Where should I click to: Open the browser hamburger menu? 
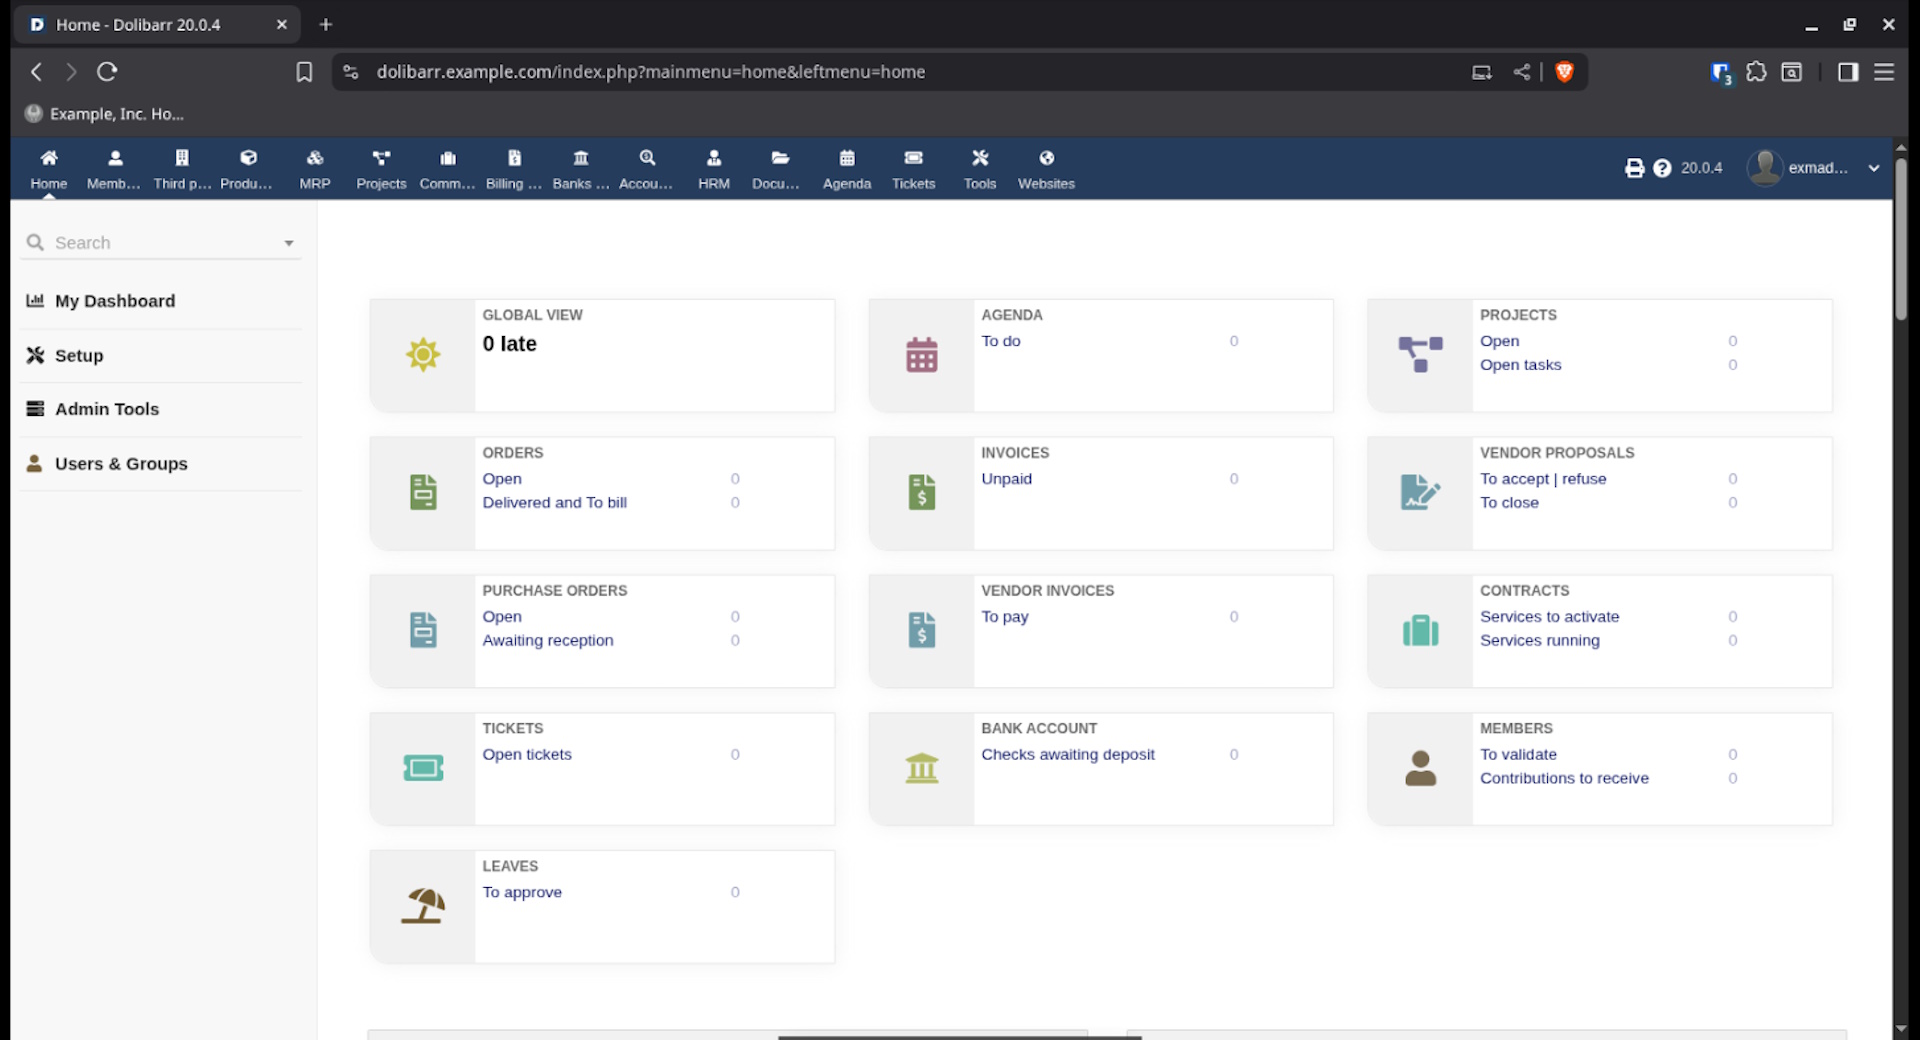(x=1884, y=72)
